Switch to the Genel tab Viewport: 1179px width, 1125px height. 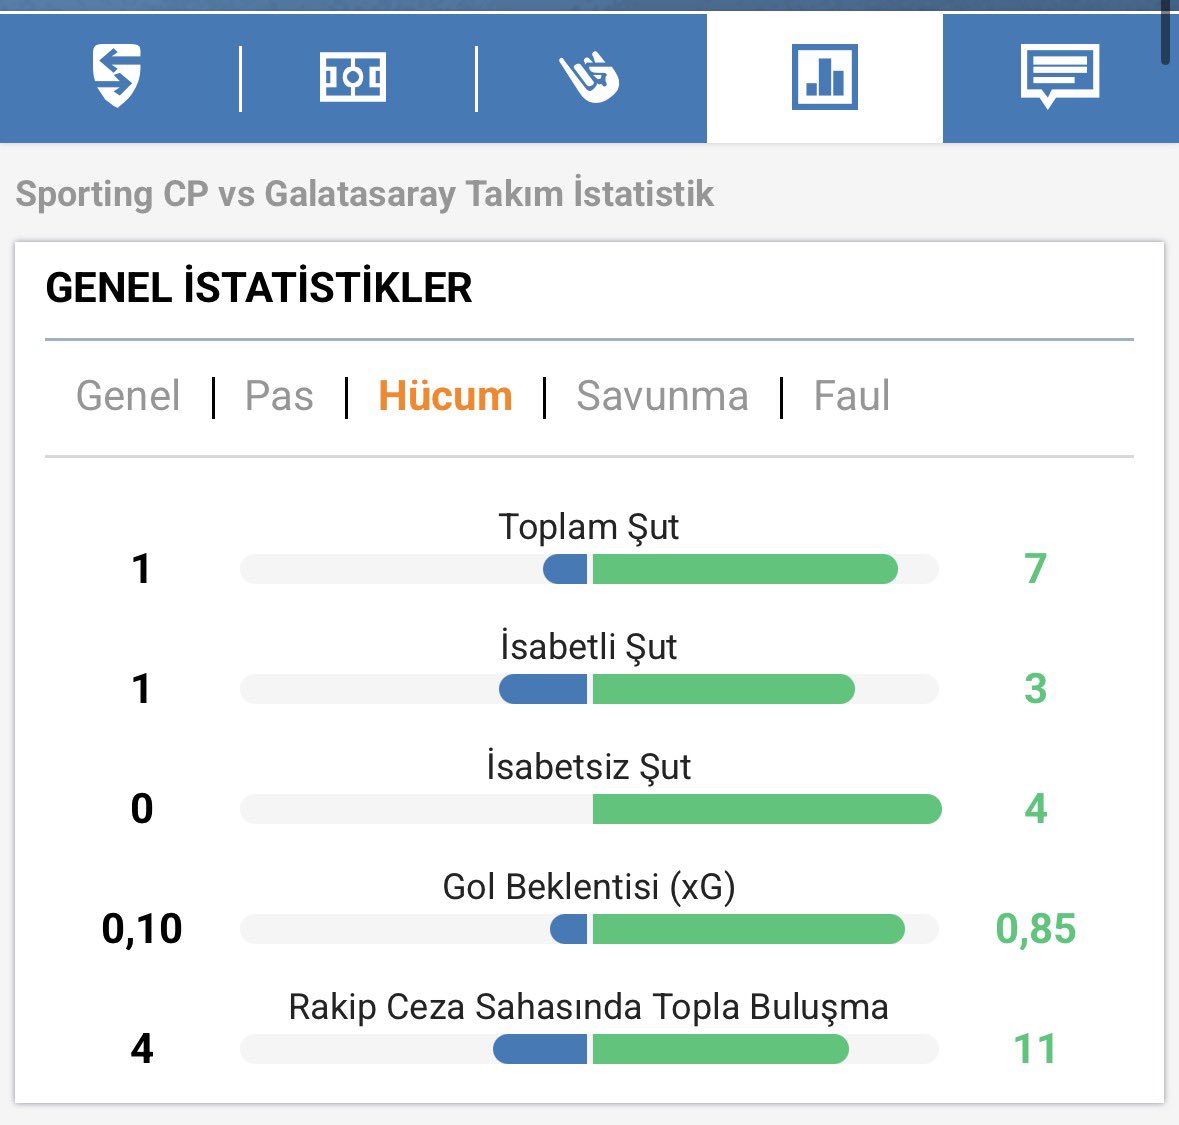click(128, 396)
